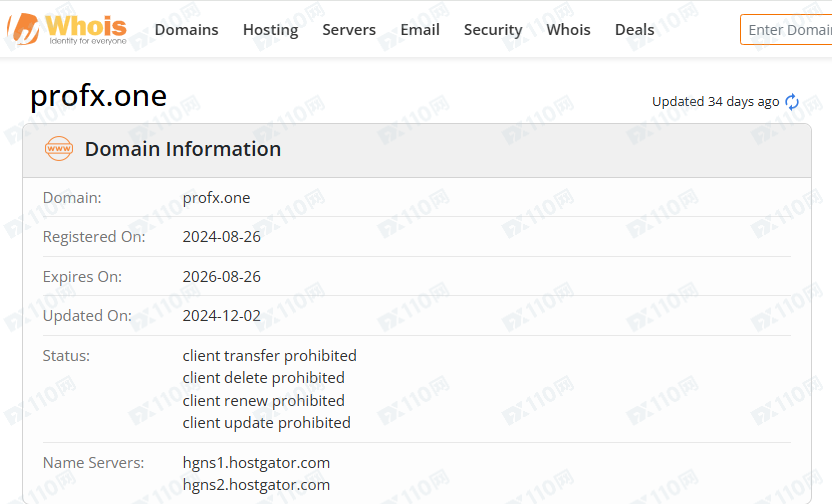Open the Whois nav link
The image size is (832, 504).
[568, 30]
